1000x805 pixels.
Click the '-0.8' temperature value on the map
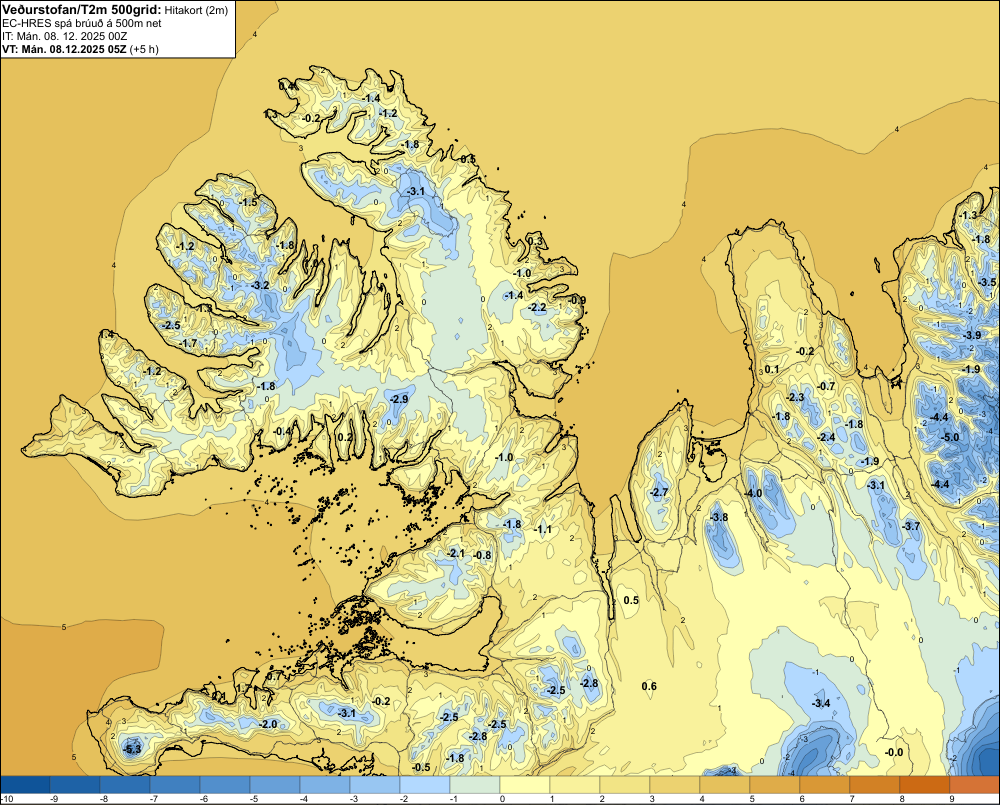pos(483,555)
